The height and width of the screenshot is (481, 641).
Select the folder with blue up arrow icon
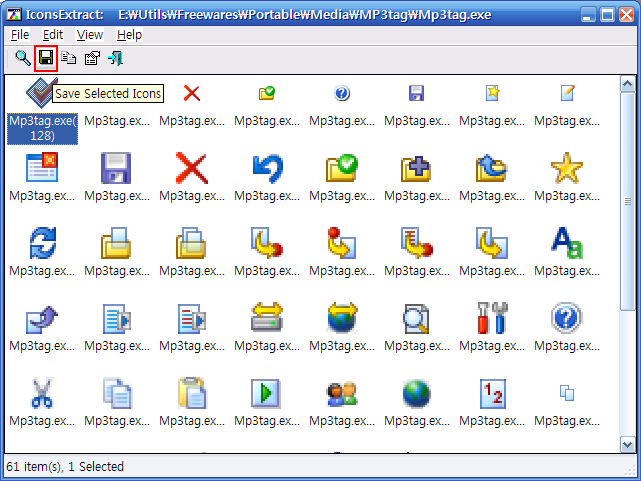click(492, 168)
